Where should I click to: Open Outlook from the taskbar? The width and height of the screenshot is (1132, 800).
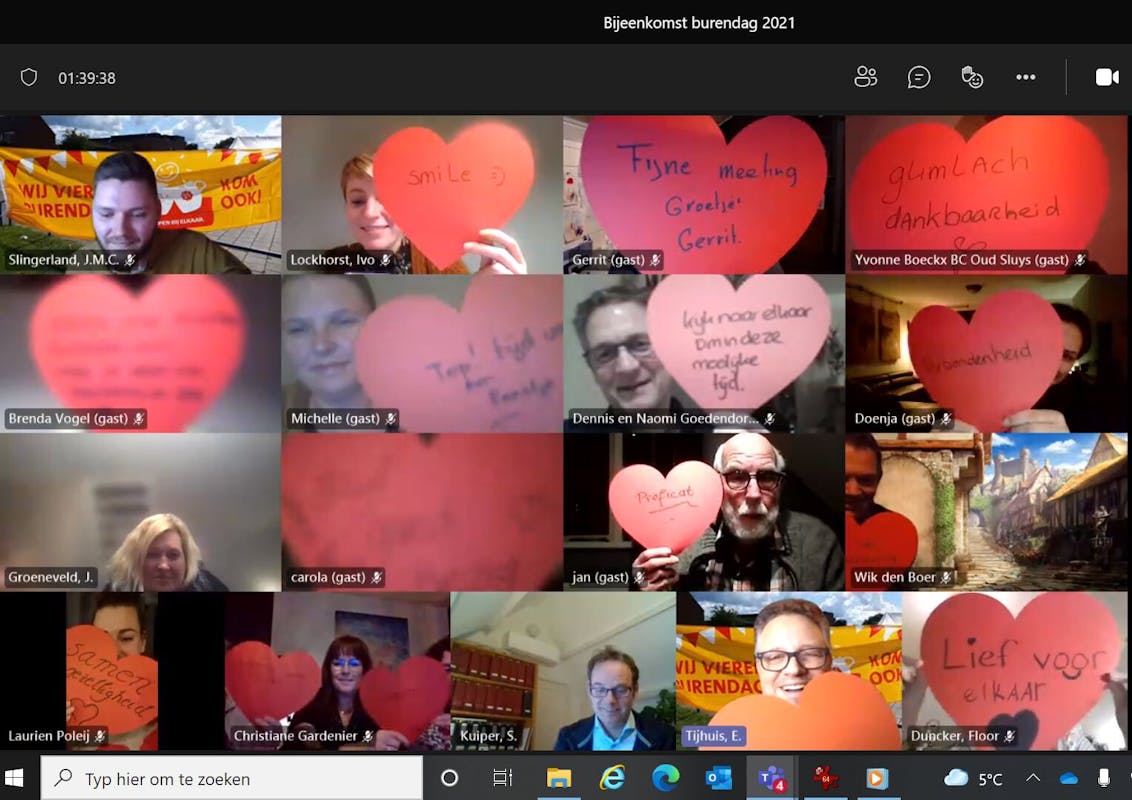pyautogui.click(x=718, y=778)
